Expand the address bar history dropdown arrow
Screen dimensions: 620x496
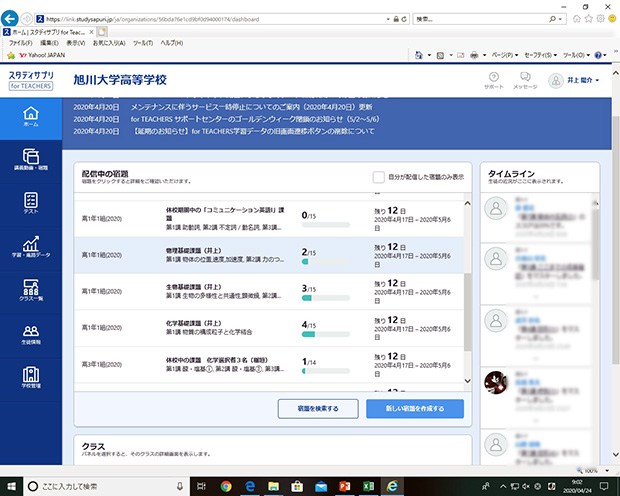coord(388,19)
